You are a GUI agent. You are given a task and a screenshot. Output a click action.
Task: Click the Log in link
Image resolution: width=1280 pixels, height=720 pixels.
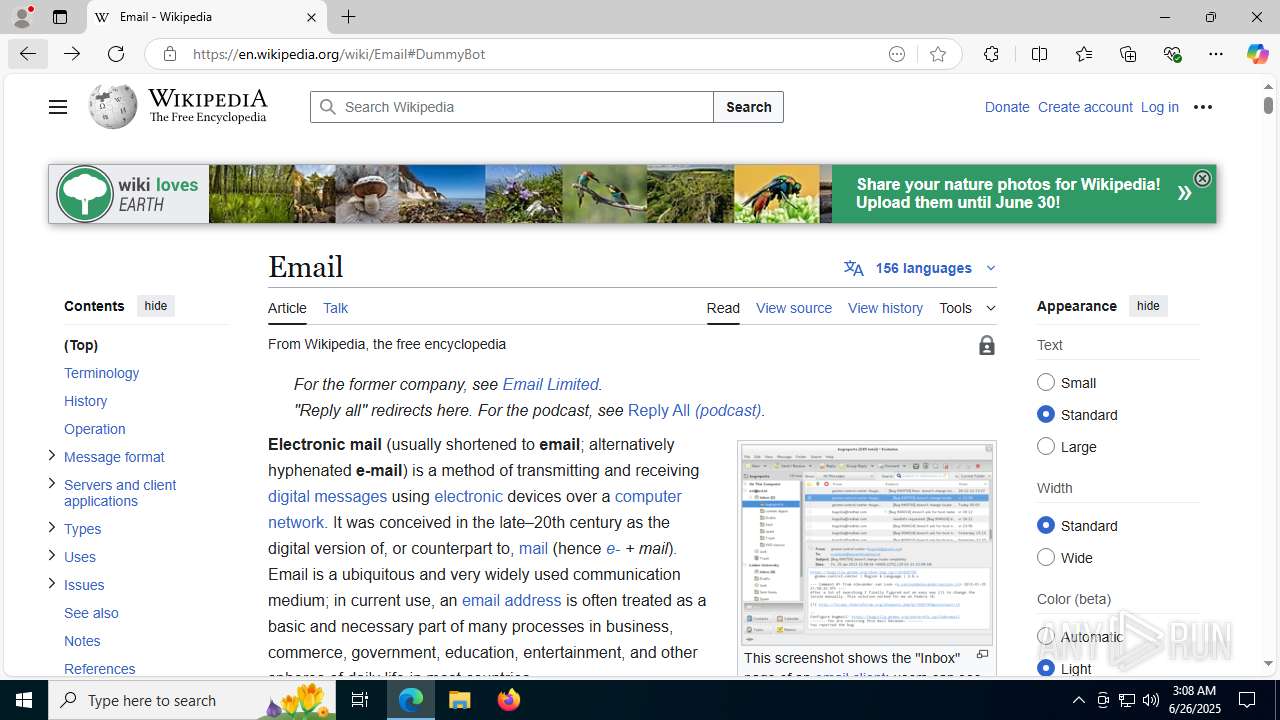pos(1159,107)
